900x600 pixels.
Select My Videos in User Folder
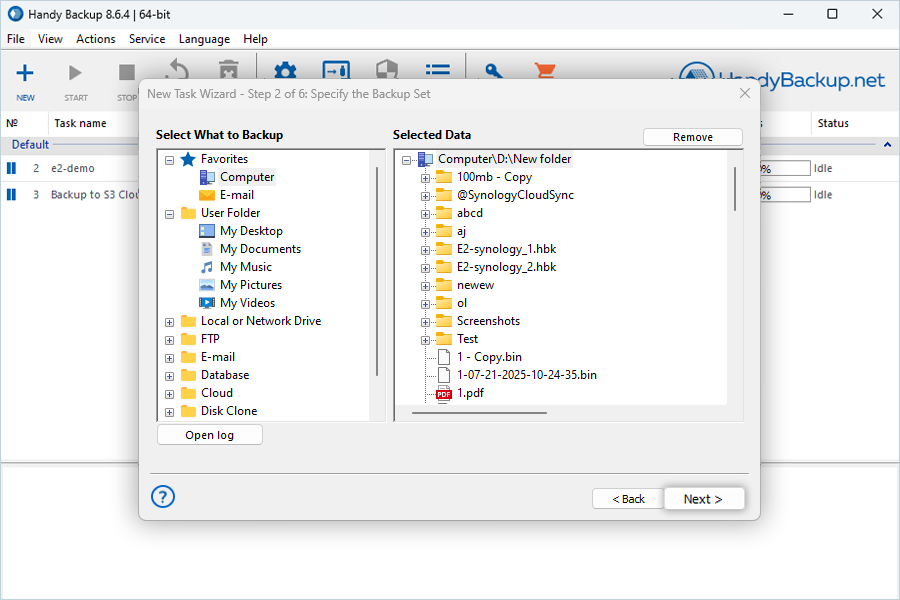tap(247, 303)
